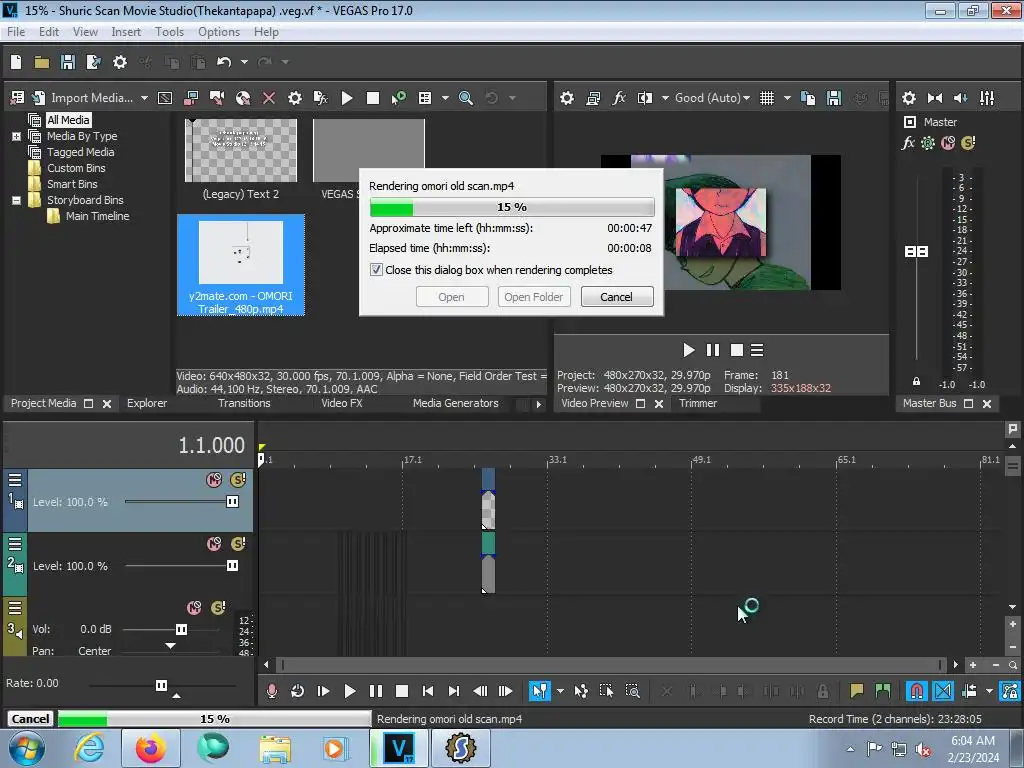Play the Video Preview
Screen dimensions: 1024x768
point(688,351)
